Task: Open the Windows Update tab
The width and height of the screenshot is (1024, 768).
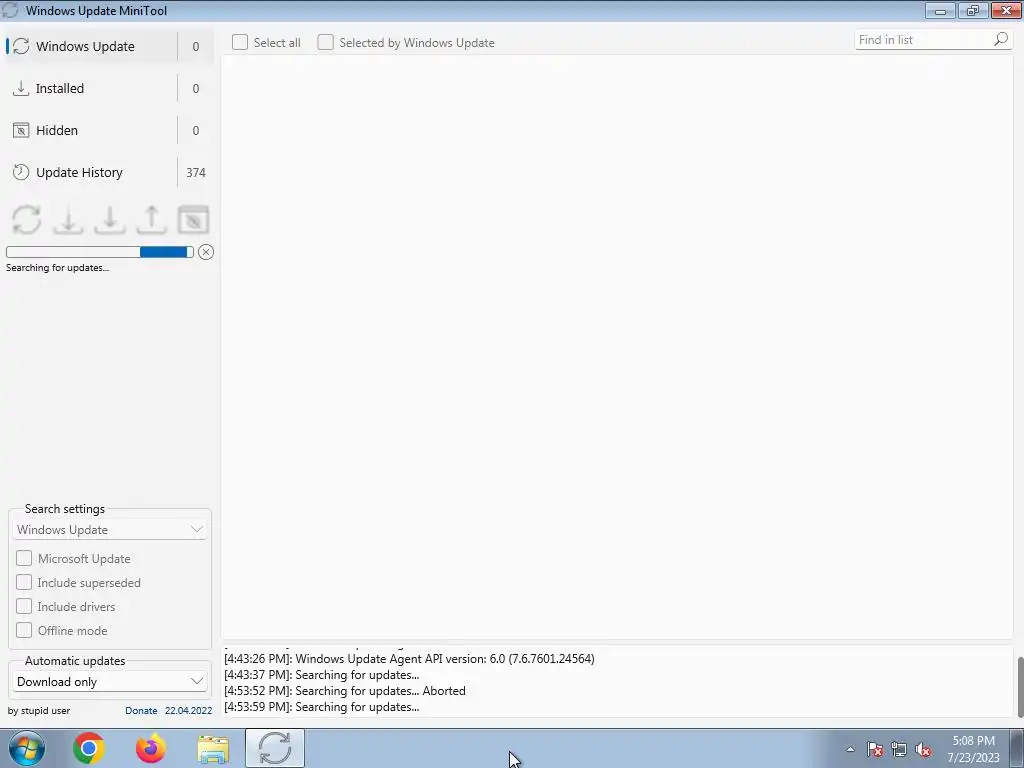Action: tap(109, 46)
